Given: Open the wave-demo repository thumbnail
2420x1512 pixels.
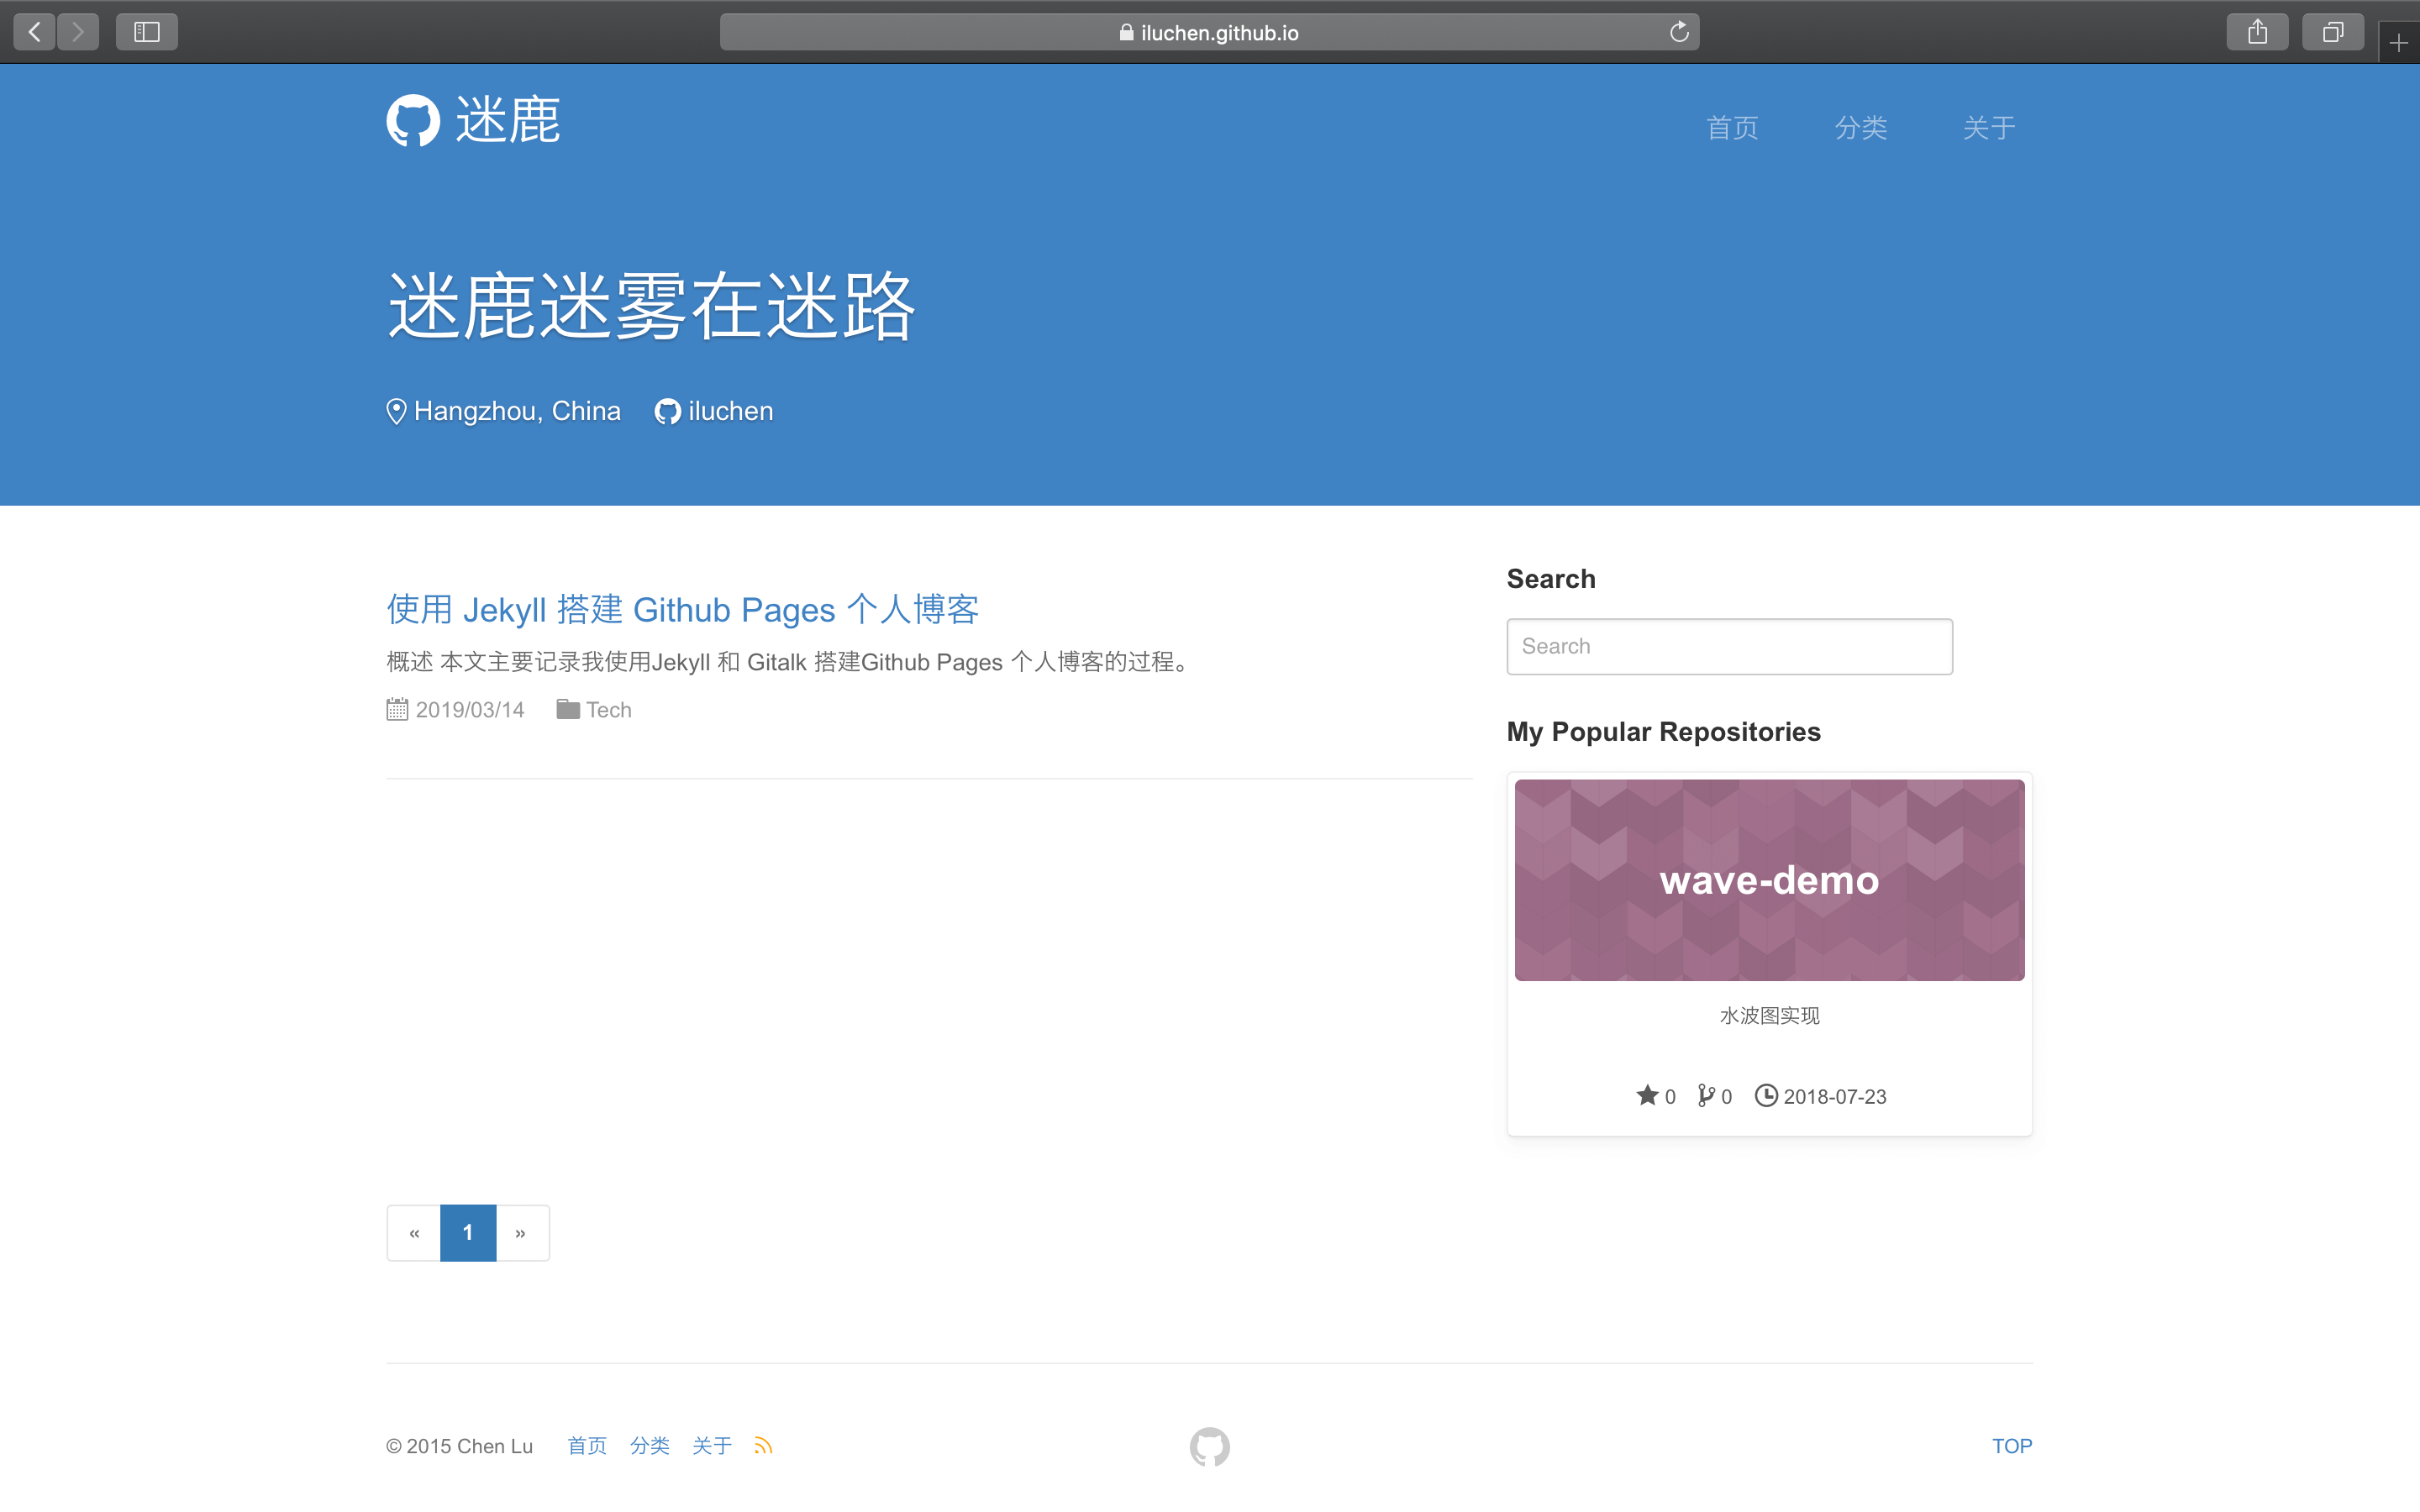Looking at the screenshot, I should tap(1768, 879).
